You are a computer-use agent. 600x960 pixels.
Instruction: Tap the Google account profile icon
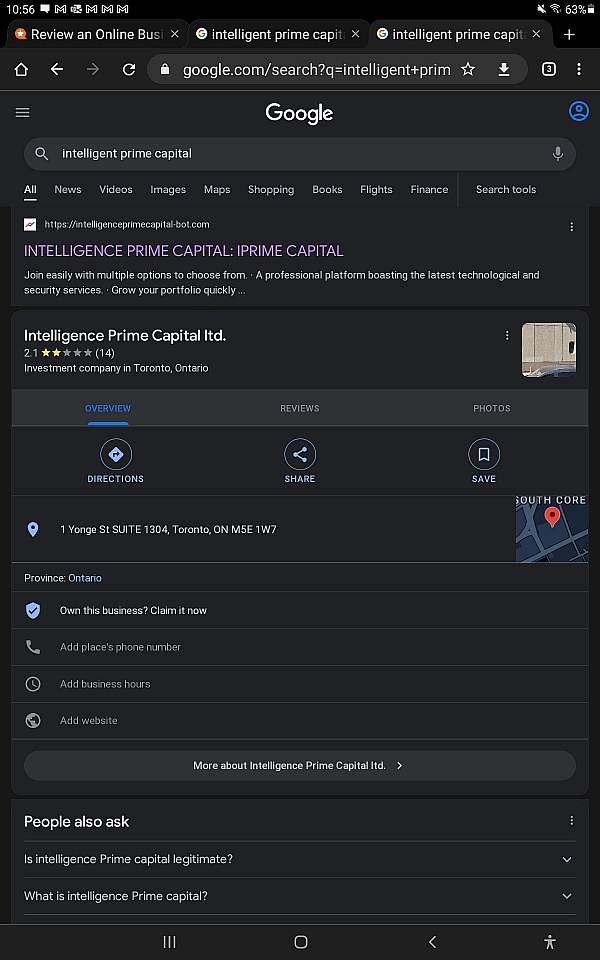579,111
